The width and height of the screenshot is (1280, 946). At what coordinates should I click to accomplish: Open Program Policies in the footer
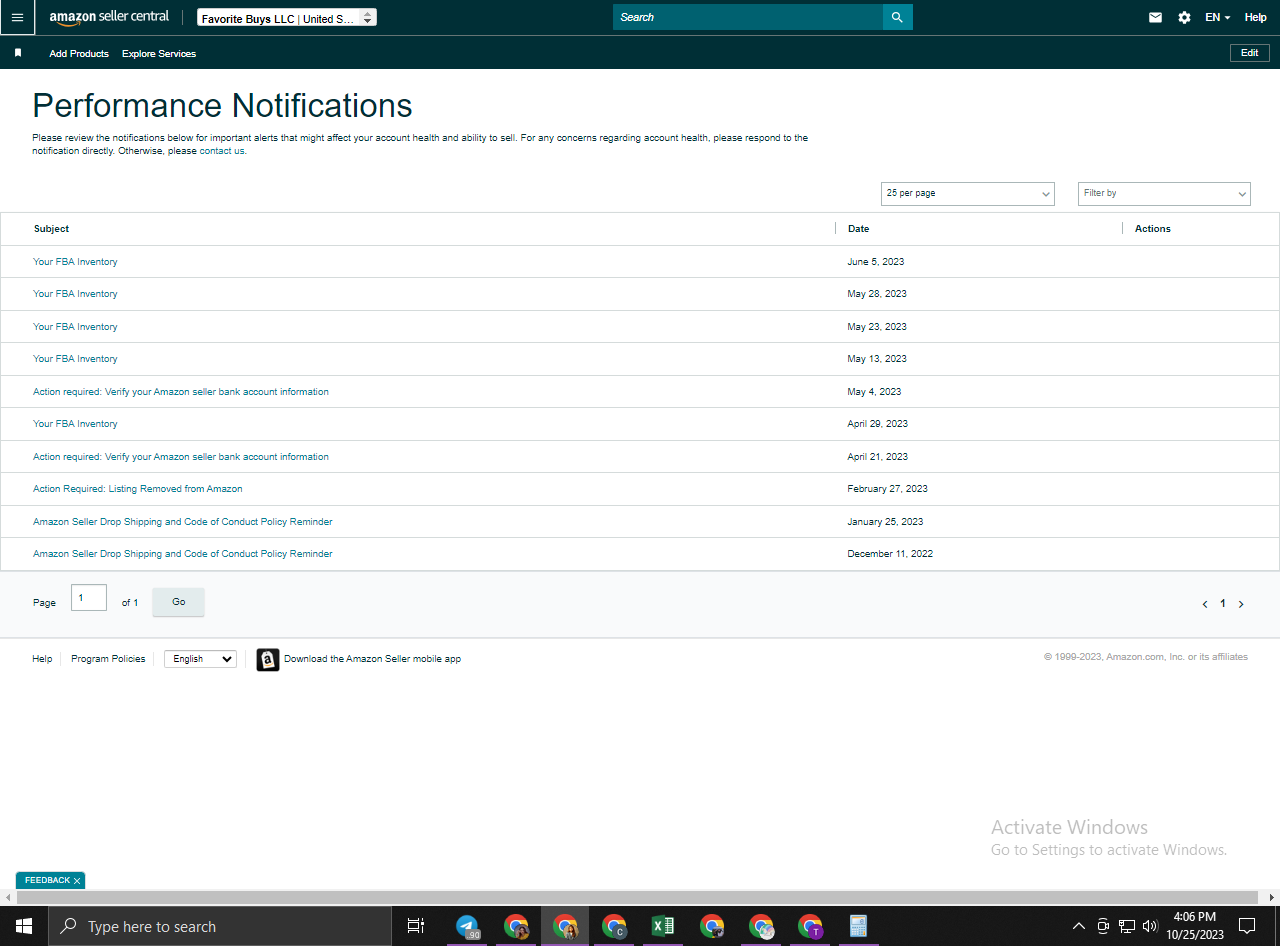tap(108, 659)
